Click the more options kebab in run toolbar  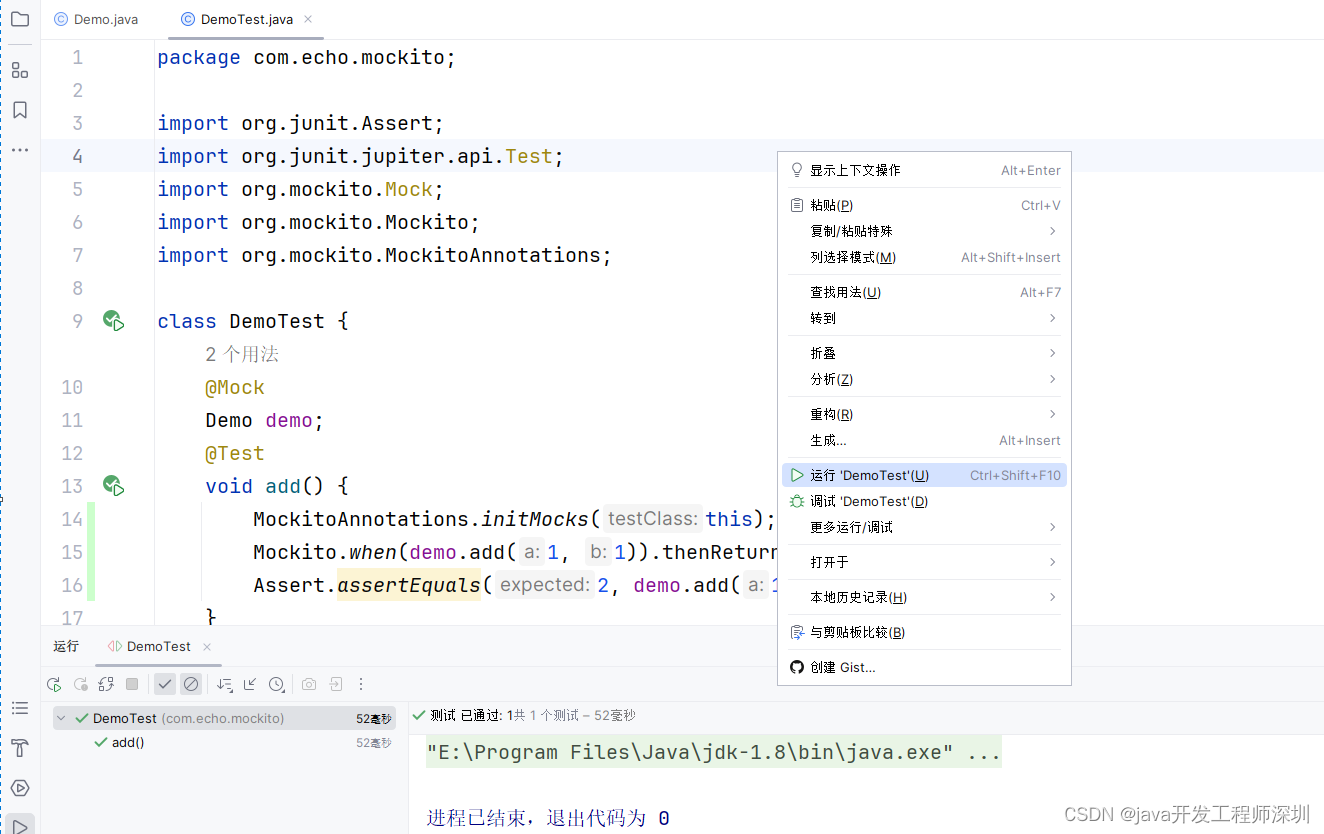[361, 684]
